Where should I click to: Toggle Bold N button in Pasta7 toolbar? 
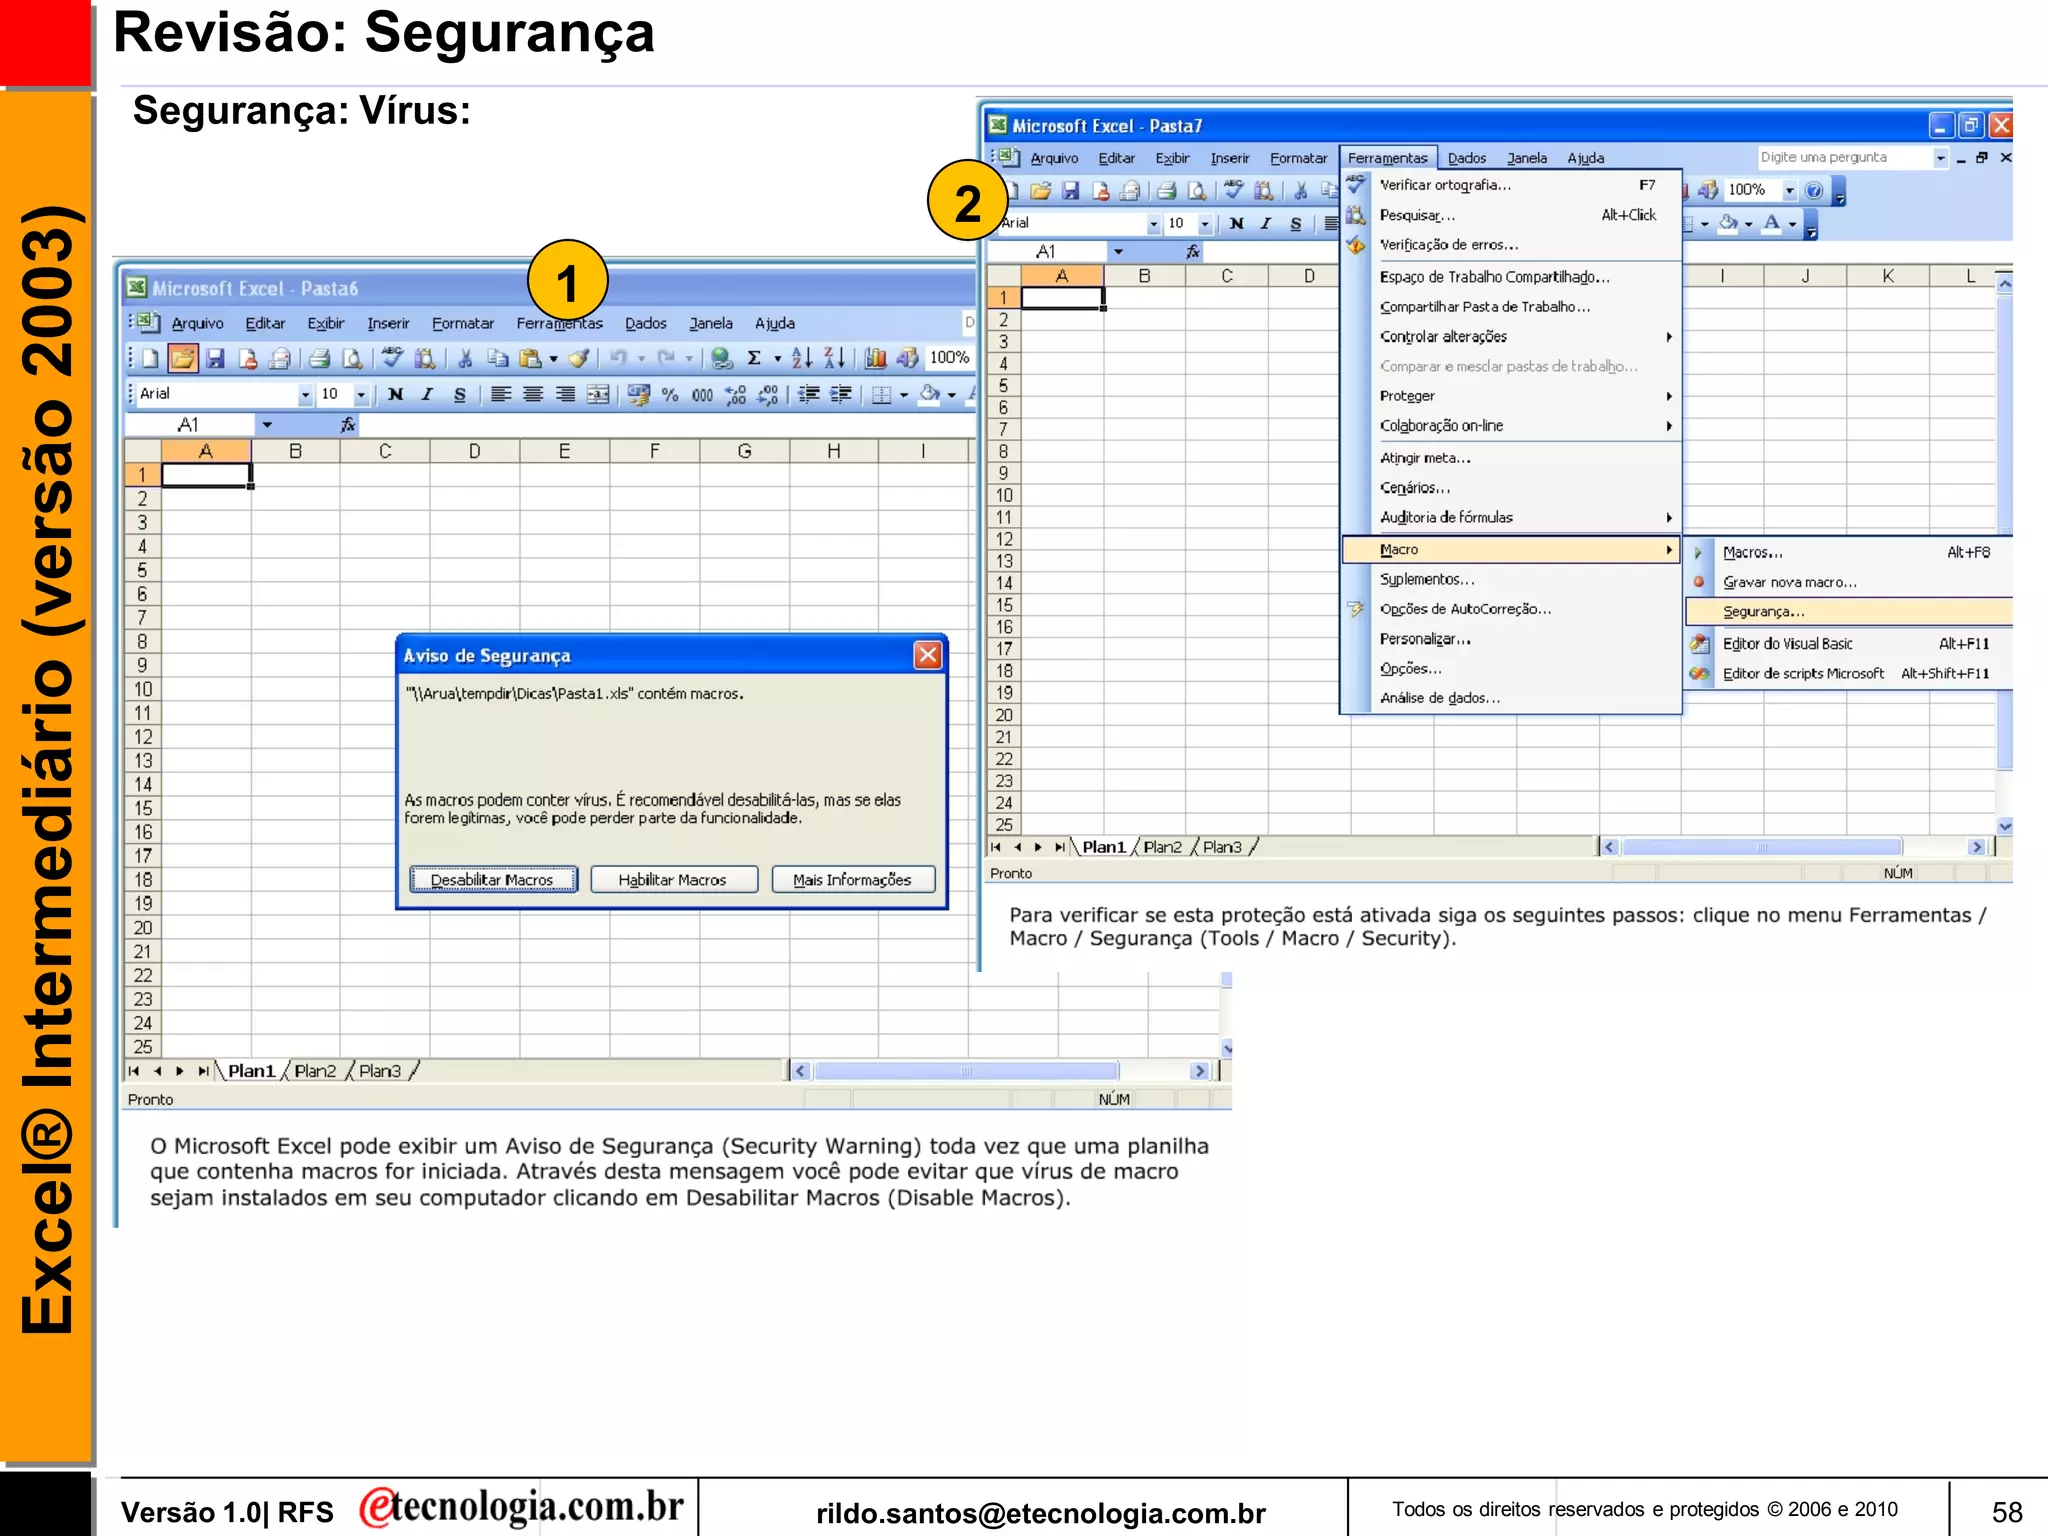pyautogui.click(x=1237, y=224)
